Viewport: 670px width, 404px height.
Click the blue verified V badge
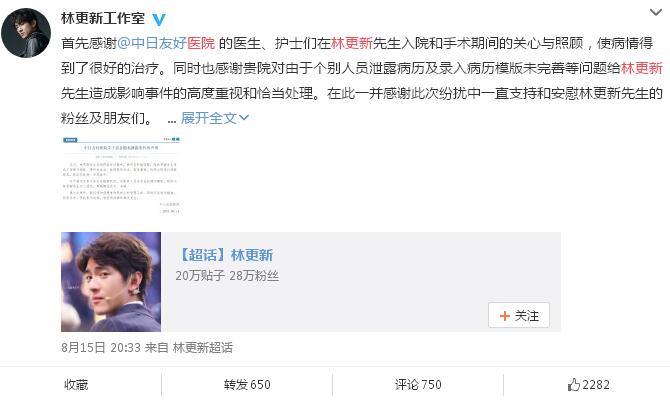(x=159, y=19)
